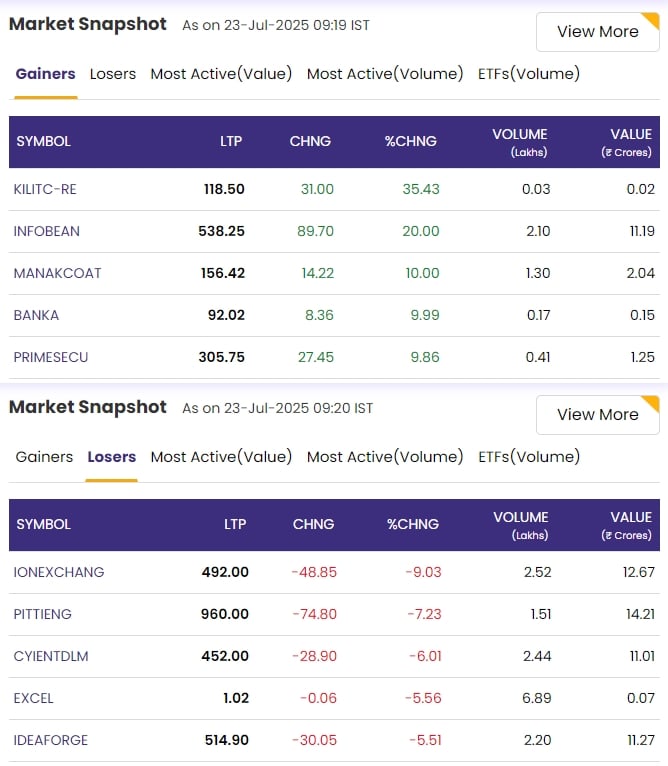Select Most Active(Volume) tab in top snapshot

(x=385, y=74)
